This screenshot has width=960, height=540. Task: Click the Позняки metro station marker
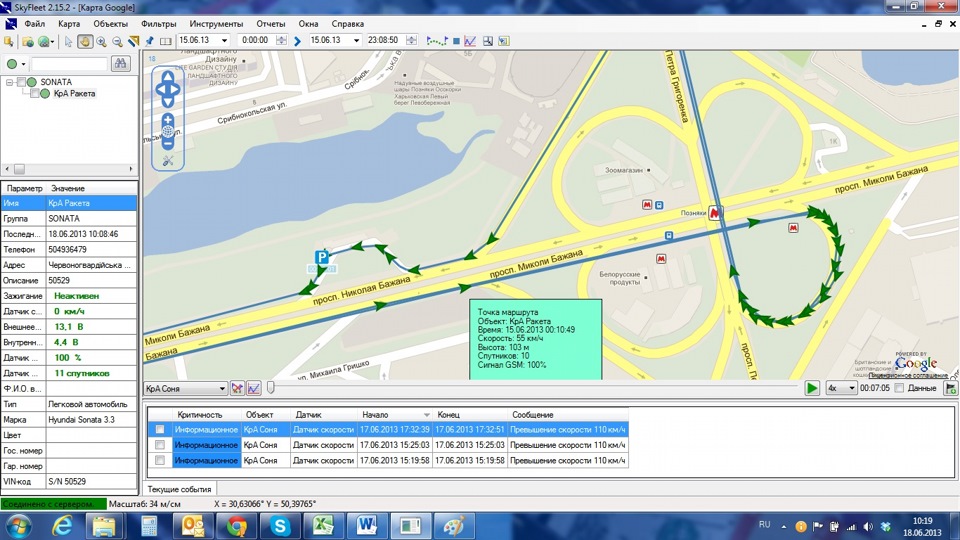[714, 213]
